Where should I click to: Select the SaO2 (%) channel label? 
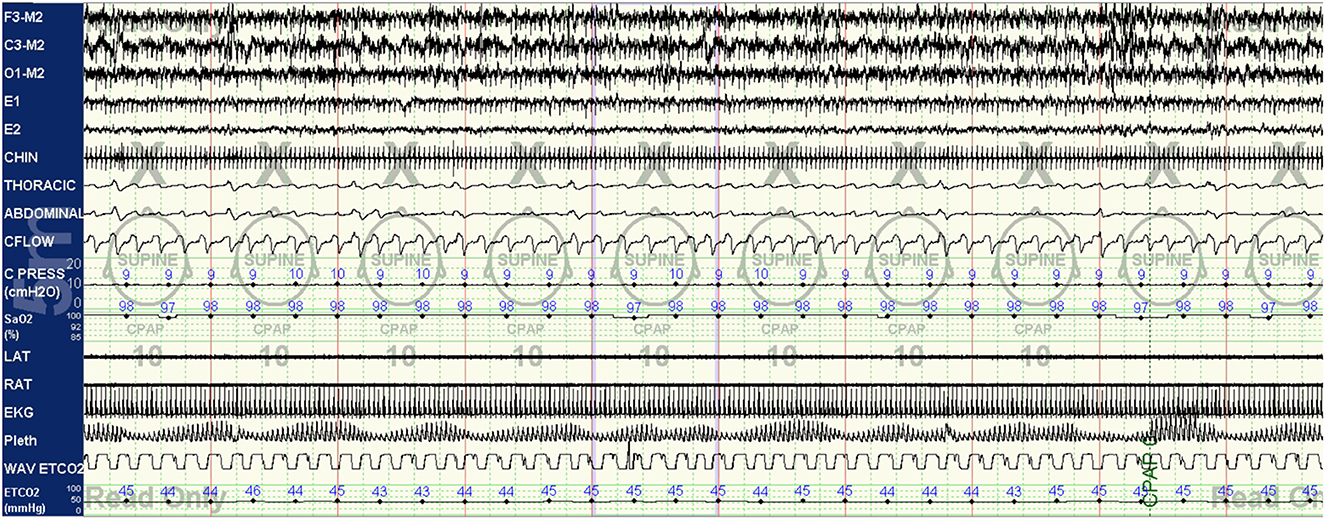(x=18, y=325)
